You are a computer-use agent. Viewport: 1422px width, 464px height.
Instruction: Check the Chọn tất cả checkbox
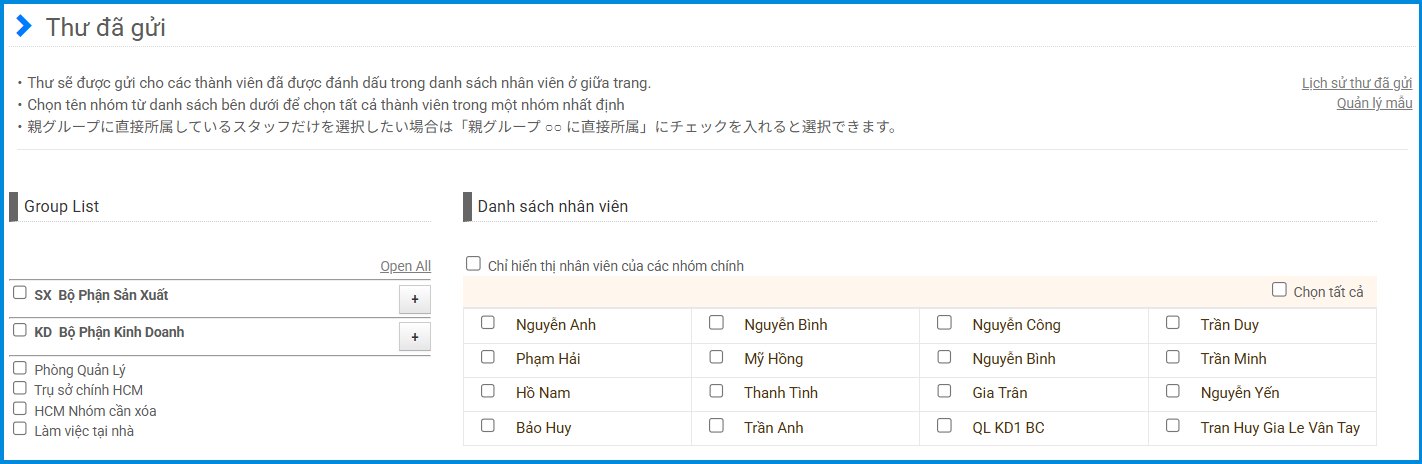pyautogui.click(x=1279, y=290)
